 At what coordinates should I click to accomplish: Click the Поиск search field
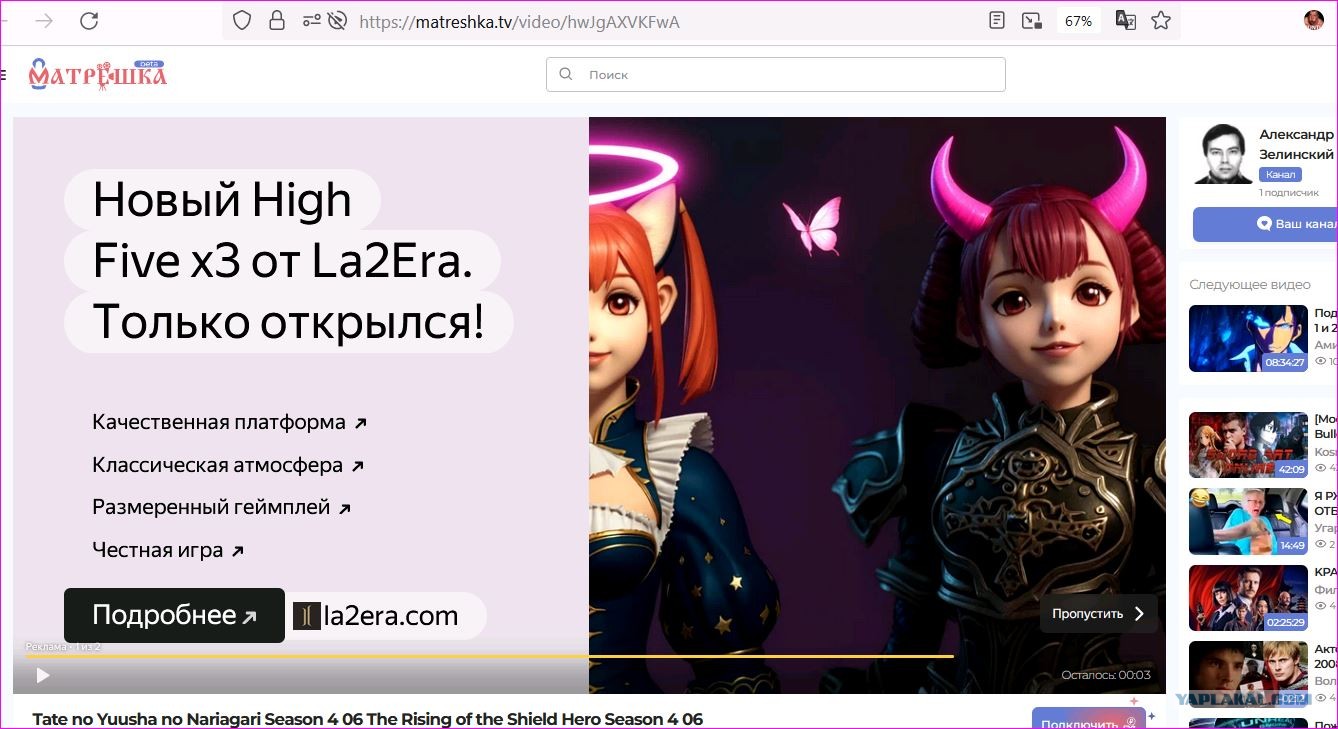coord(775,74)
